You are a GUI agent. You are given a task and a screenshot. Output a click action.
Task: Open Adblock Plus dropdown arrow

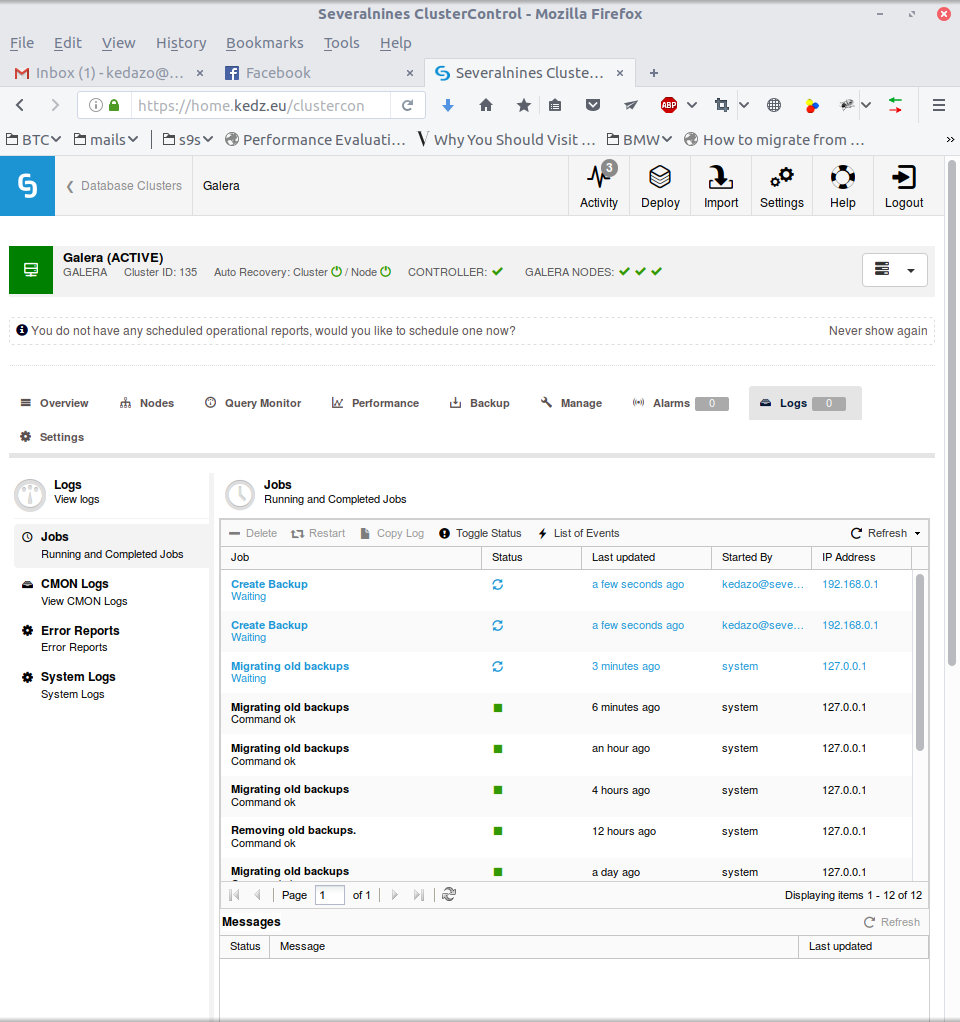(691, 105)
